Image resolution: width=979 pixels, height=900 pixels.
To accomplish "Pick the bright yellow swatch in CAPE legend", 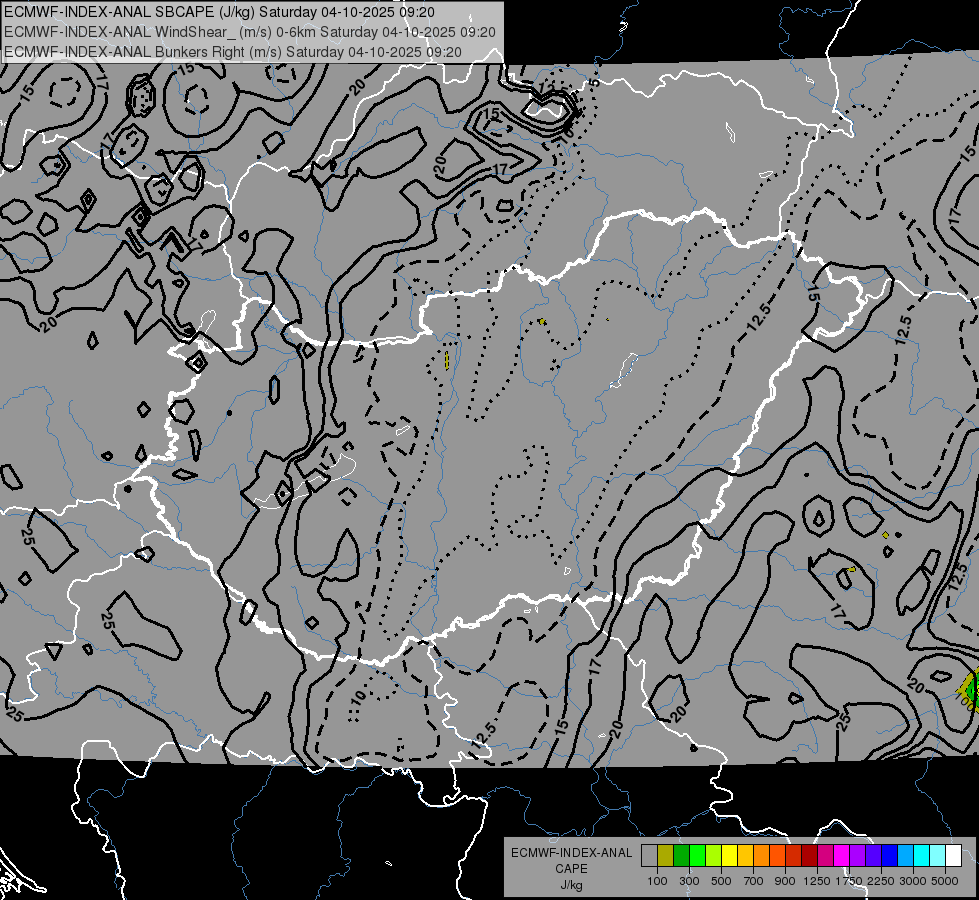I will pyautogui.click(x=729, y=856).
